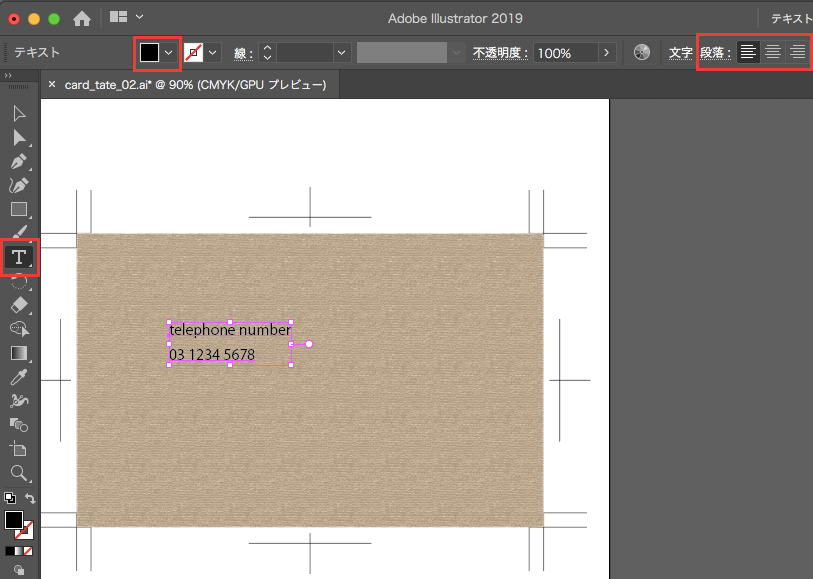This screenshot has height=579, width=813.
Task: Click the black fill swatch in control bar
Action: point(149,52)
